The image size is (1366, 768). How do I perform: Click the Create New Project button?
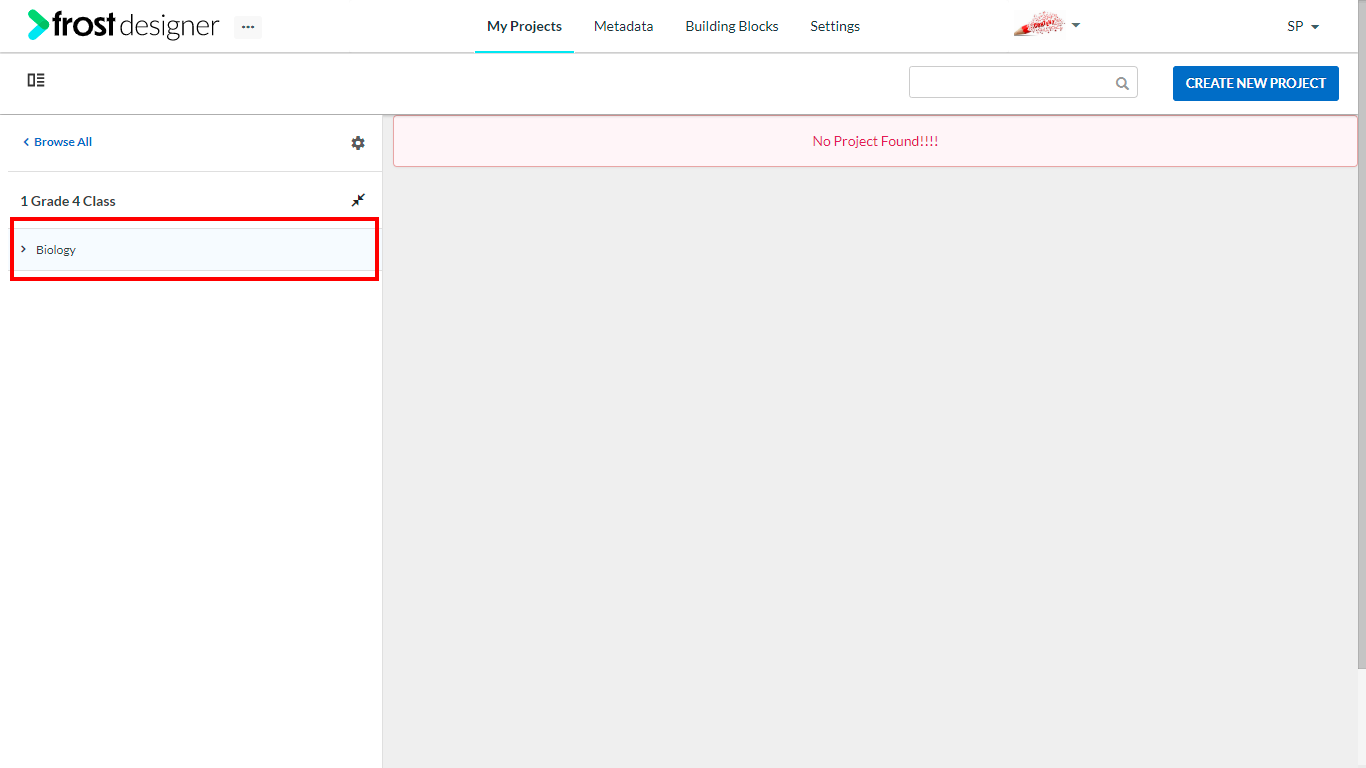click(1256, 83)
